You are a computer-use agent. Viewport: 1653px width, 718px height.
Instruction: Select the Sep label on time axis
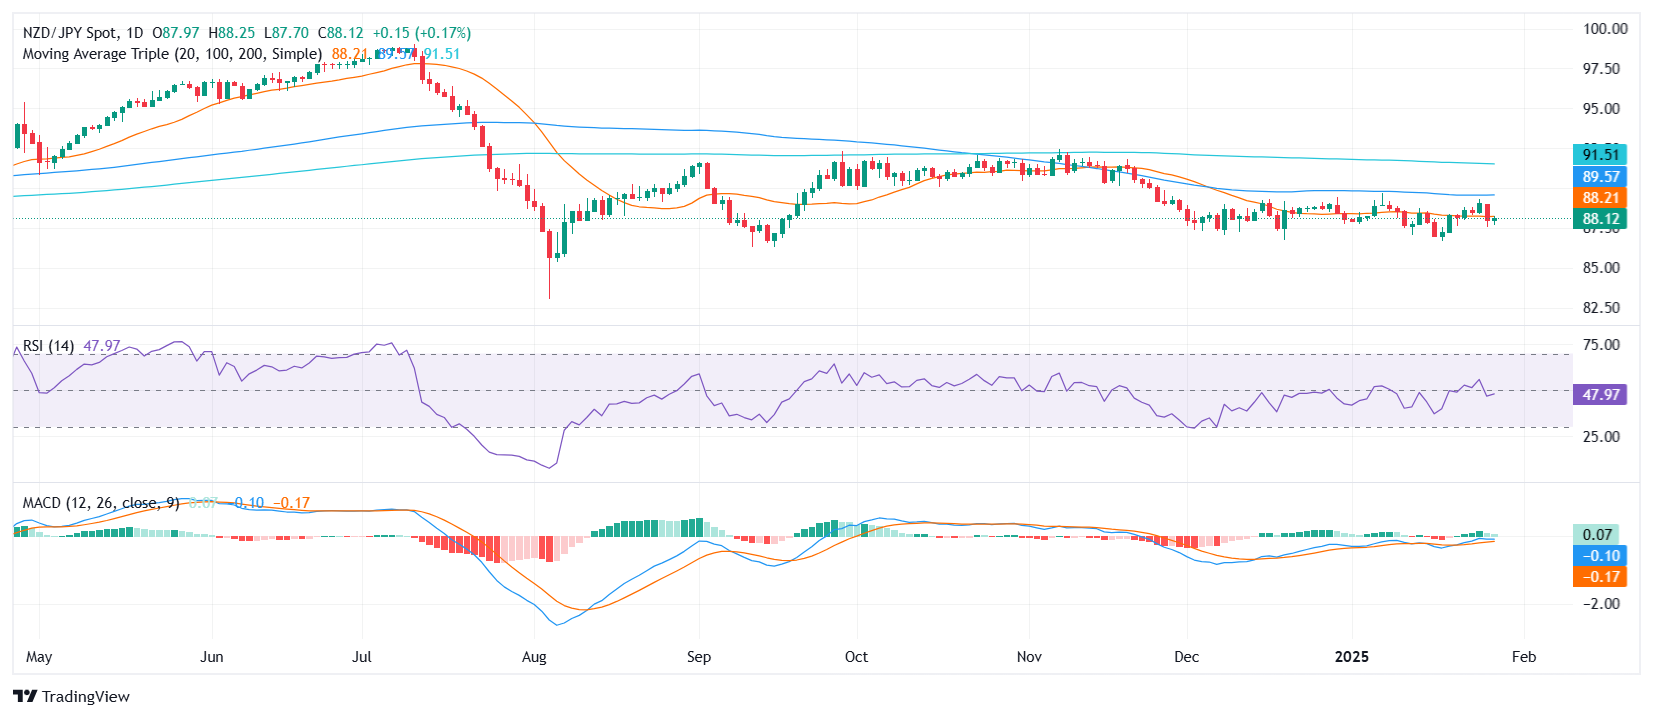click(x=699, y=657)
